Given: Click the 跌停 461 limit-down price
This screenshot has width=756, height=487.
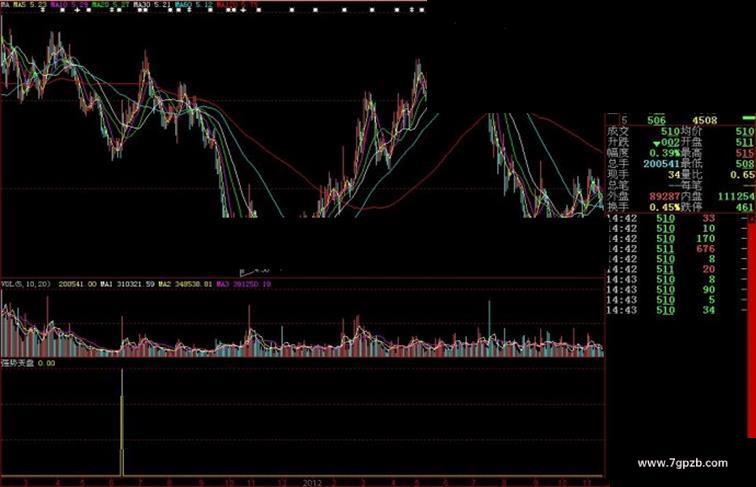Looking at the screenshot, I should tap(744, 207).
